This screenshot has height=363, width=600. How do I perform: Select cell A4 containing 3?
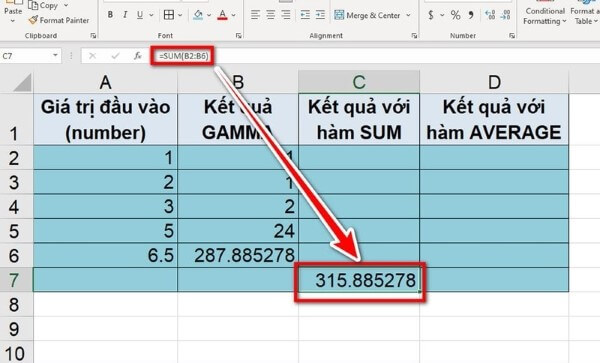(106, 207)
